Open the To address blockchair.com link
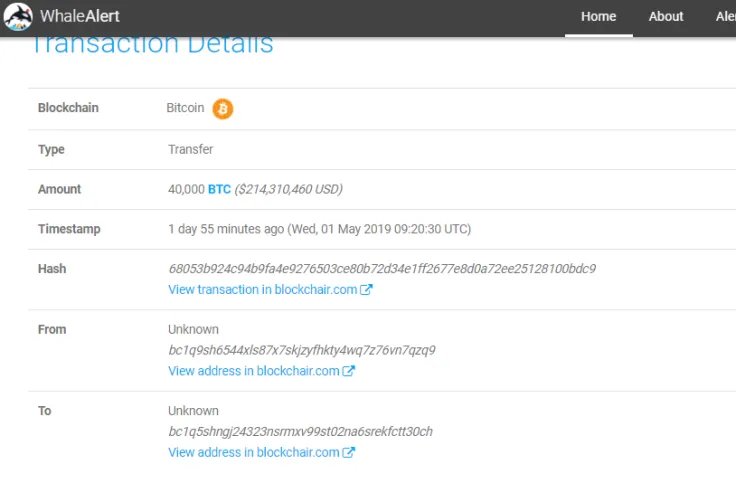The width and height of the screenshot is (736, 502). coord(254,452)
